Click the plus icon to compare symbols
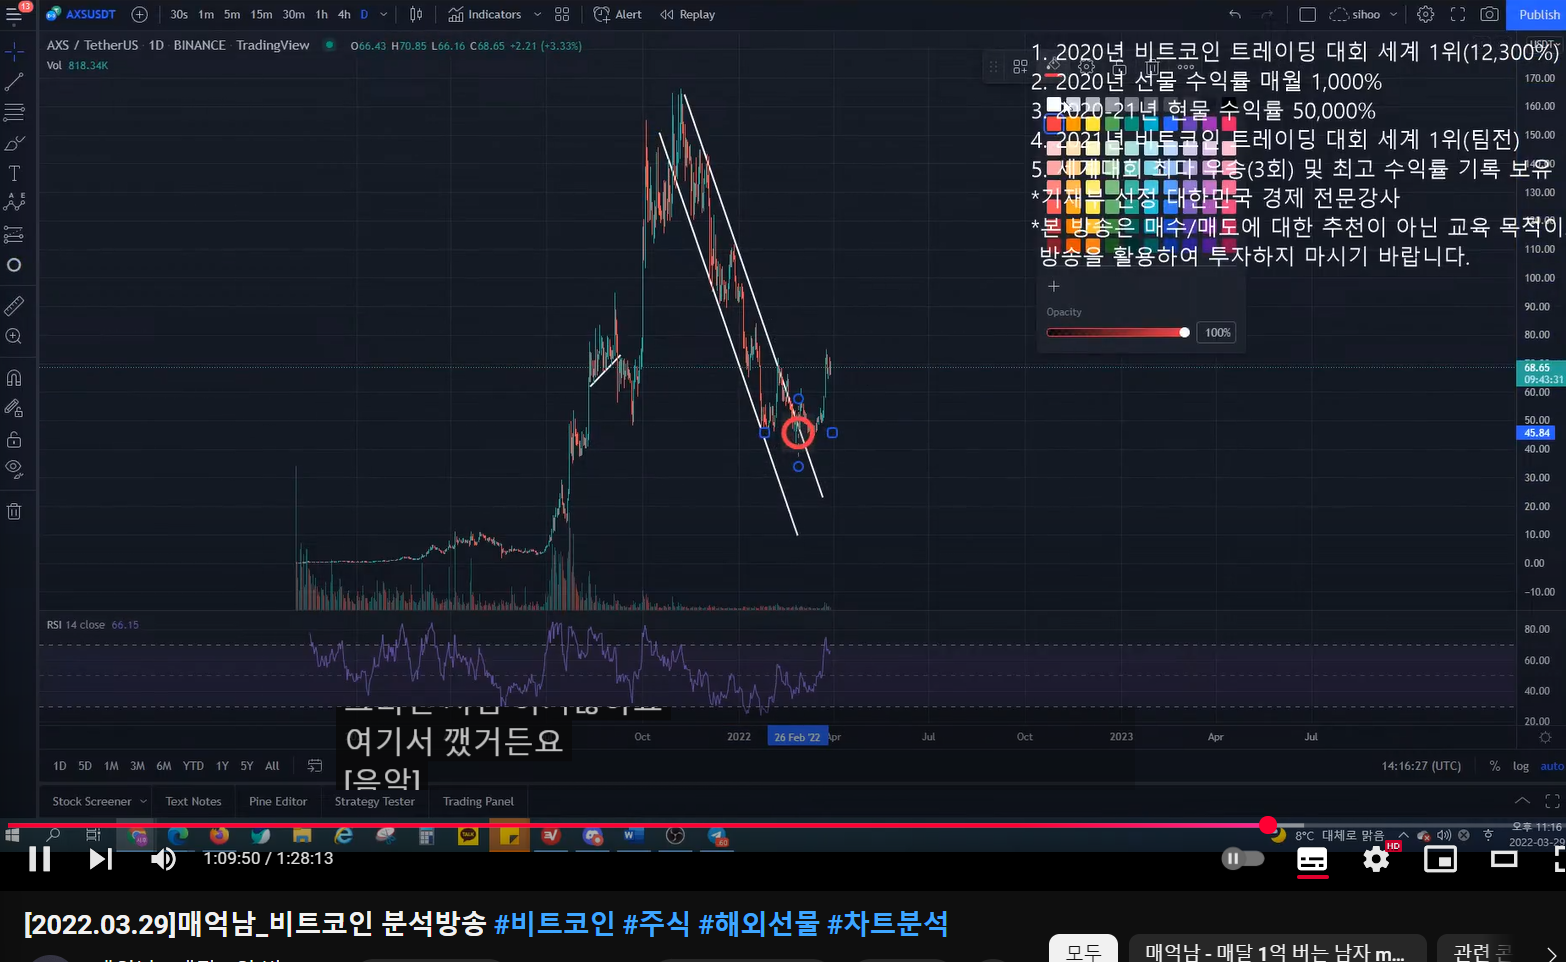The image size is (1566, 962). tap(140, 15)
